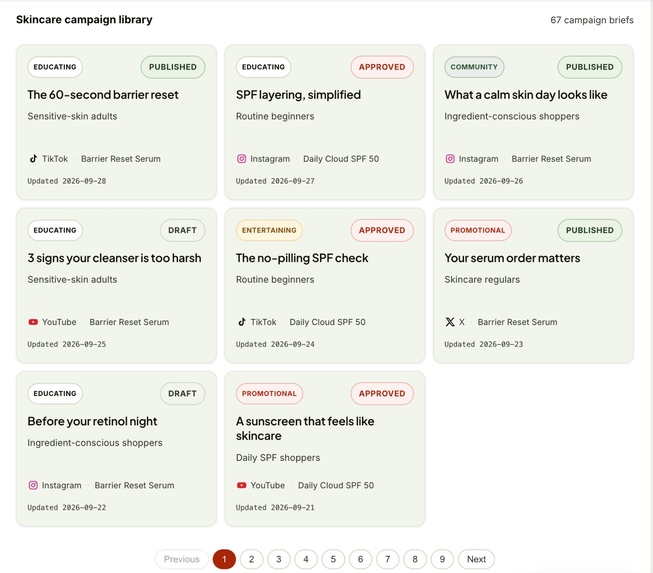Viewport: 653px width, 573px height.
Task: Click 'Daily SPF shoppers' audience text
Action: pos(278,458)
